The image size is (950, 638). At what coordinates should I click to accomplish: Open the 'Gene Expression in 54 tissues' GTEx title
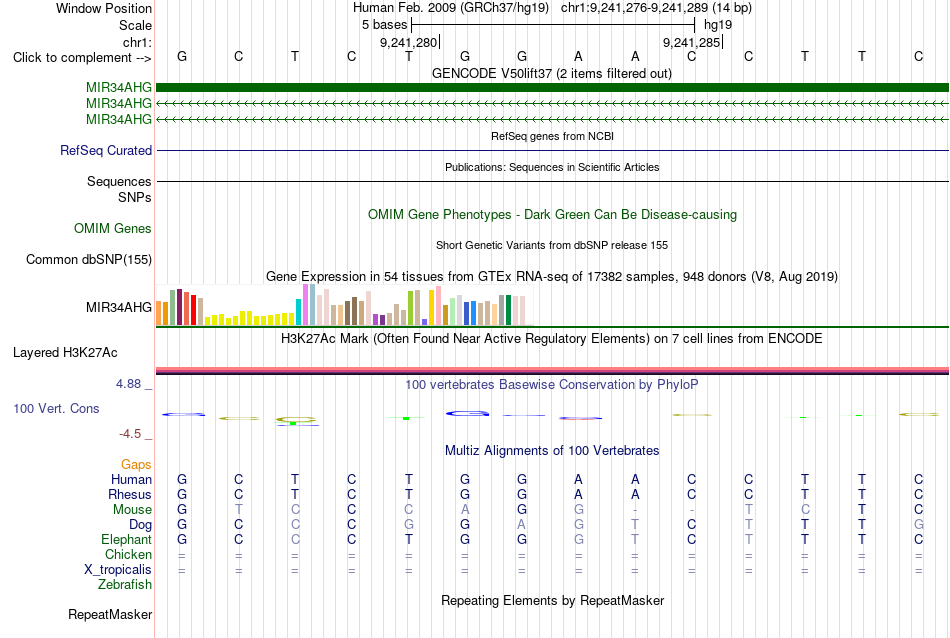pos(552,276)
